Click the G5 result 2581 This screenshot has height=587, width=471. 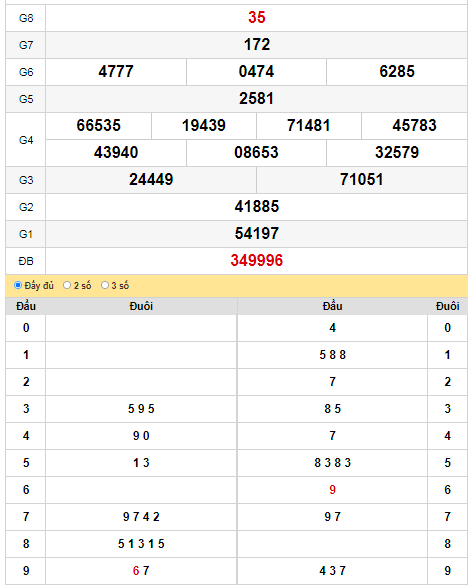(257, 99)
